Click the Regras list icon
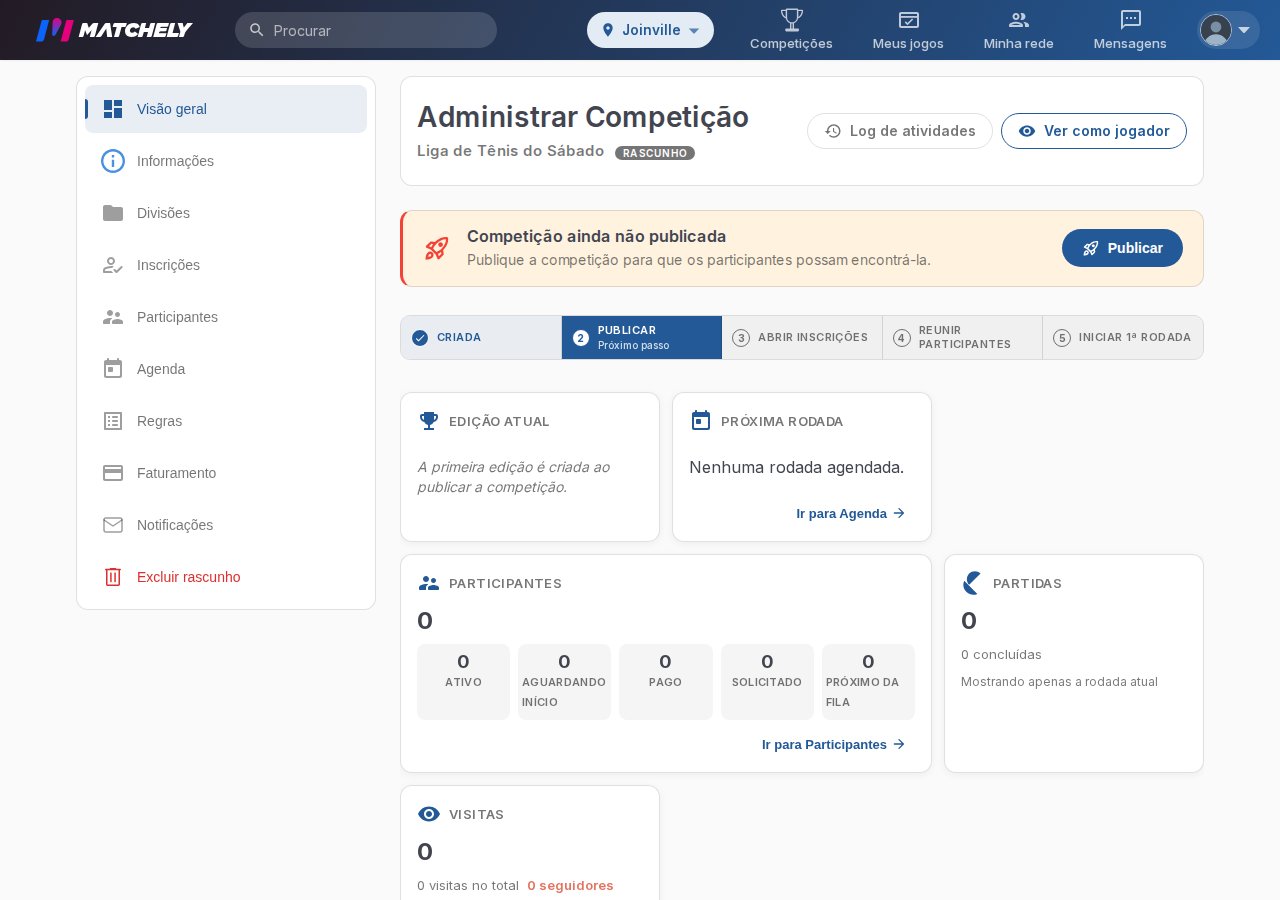1280x900 pixels. (113, 421)
